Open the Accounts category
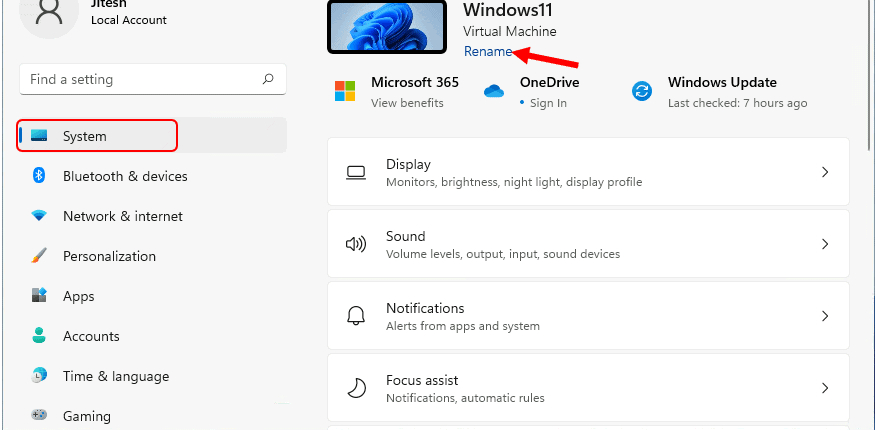Image resolution: width=880 pixels, height=430 pixels. 152,336
